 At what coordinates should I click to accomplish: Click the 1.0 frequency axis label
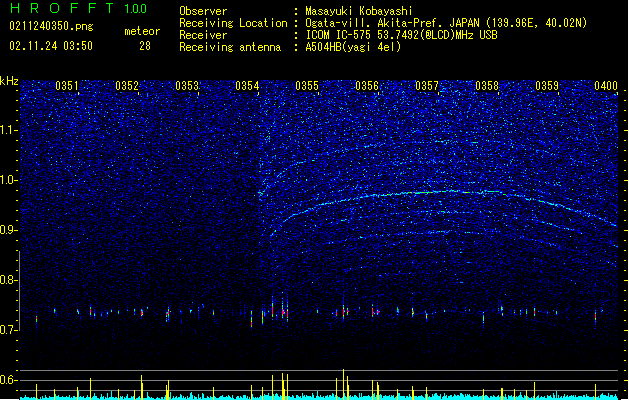coord(9,180)
